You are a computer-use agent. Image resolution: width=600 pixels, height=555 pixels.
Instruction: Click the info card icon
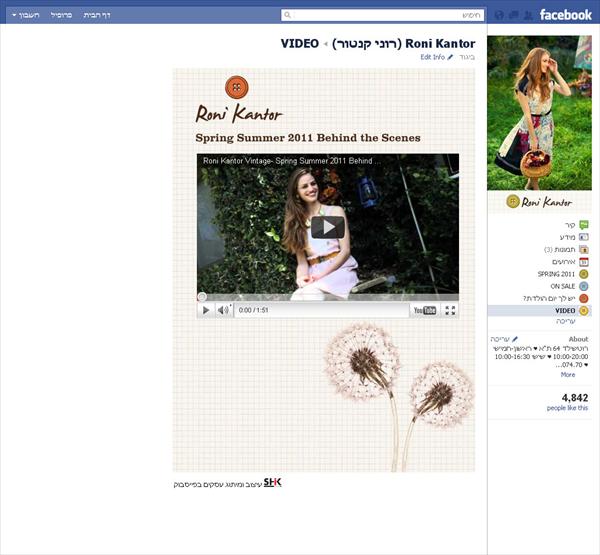(584, 237)
